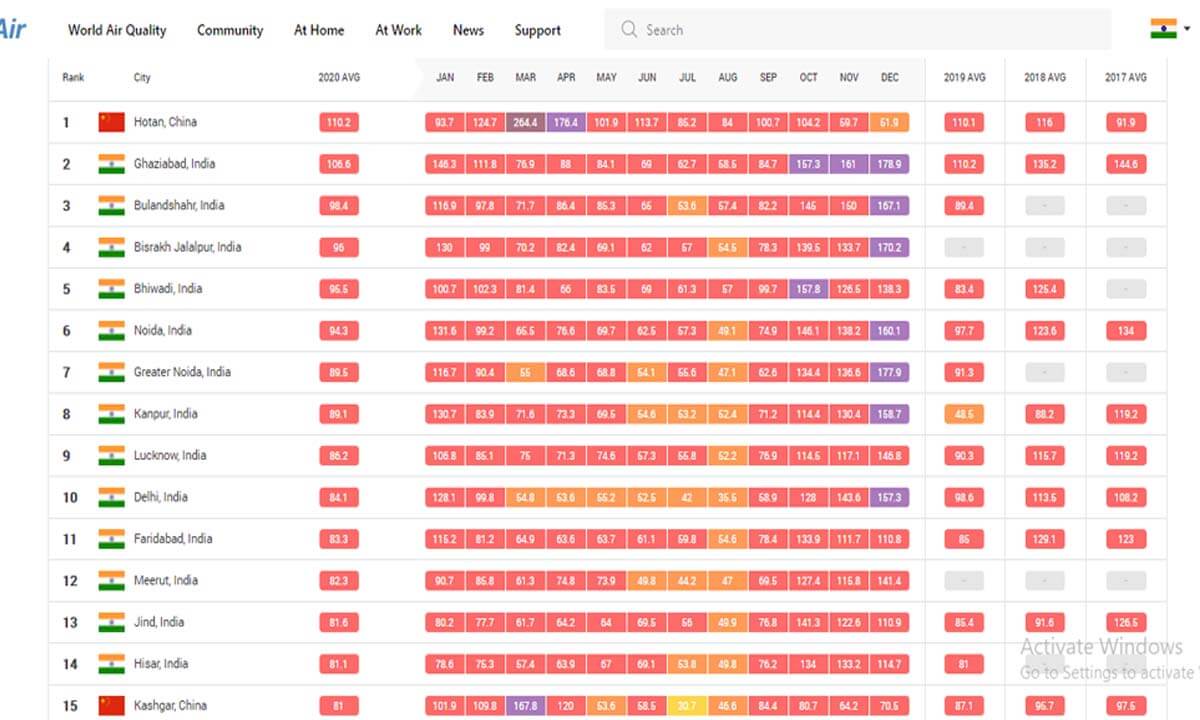Image resolution: width=1200 pixels, height=720 pixels.
Task: Click the India flag beside Delhi
Action: (111, 497)
